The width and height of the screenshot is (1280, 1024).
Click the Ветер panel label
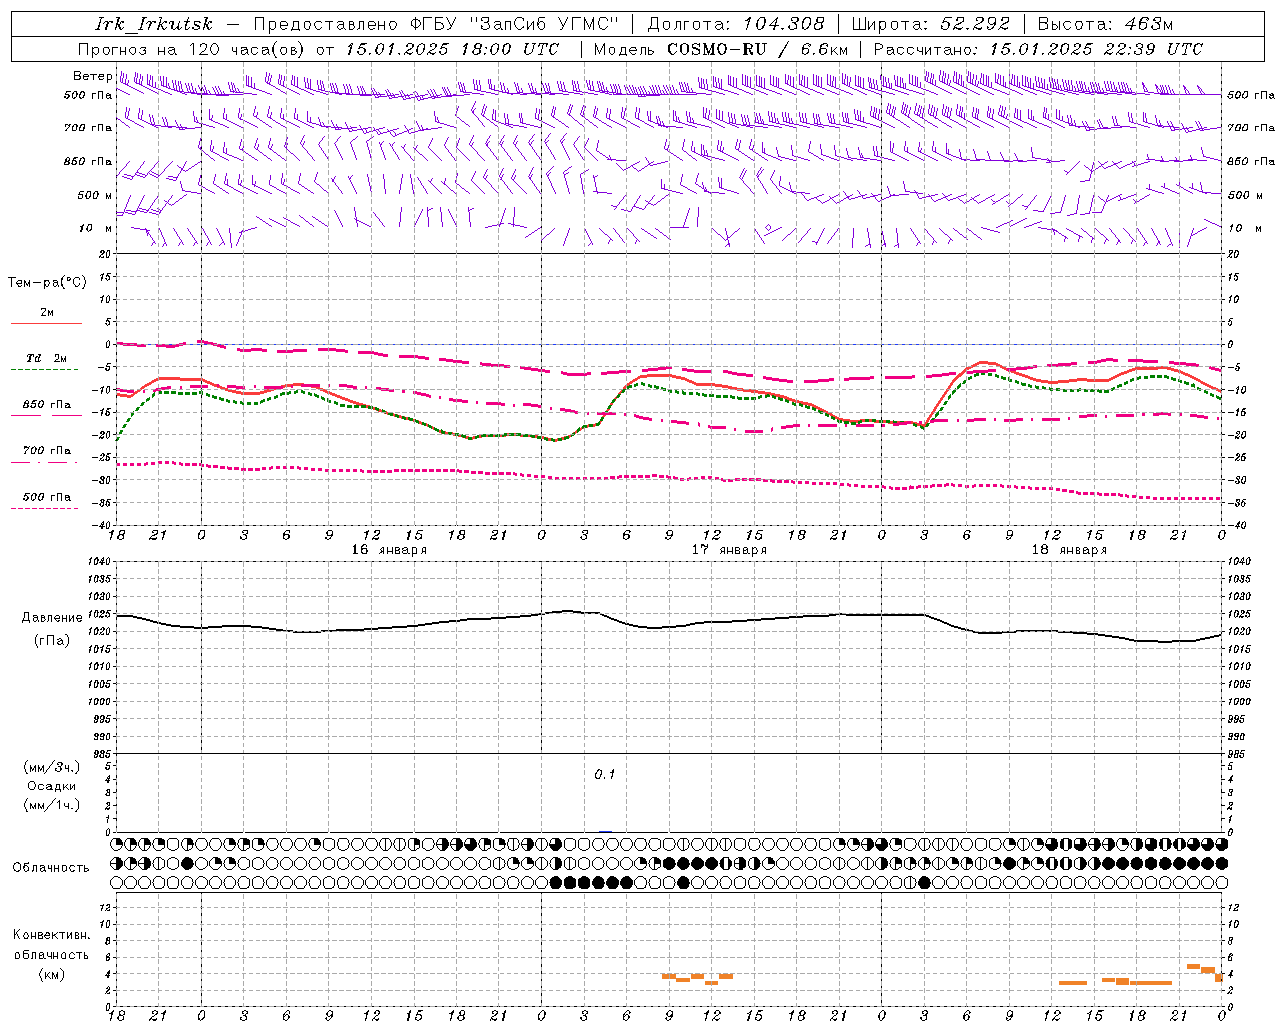[92, 76]
